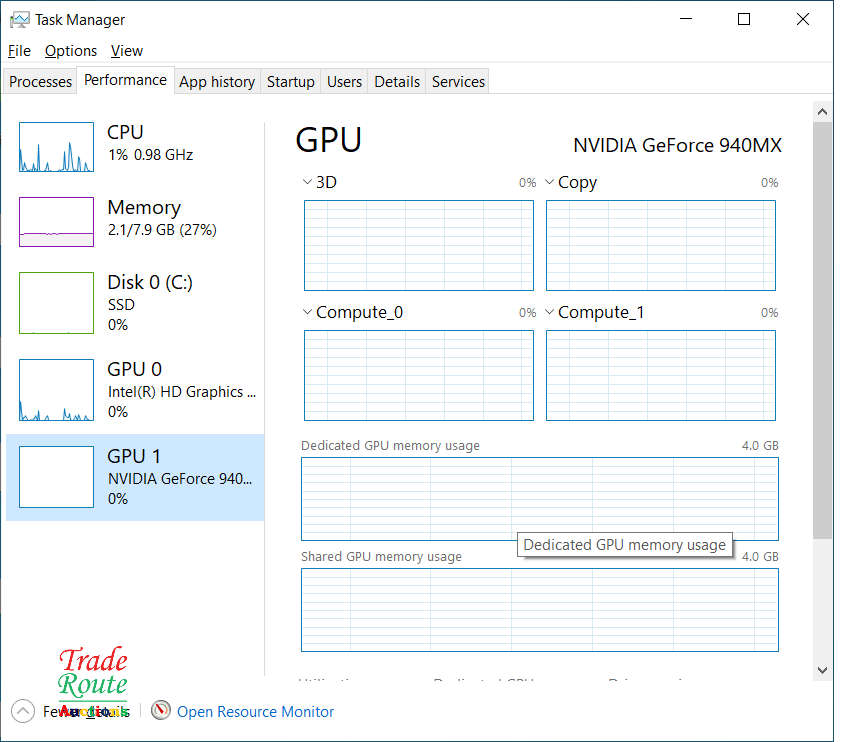The width and height of the screenshot is (849, 742).
Task: Select the CPU mini graph thumbnail
Action: point(56,147)
